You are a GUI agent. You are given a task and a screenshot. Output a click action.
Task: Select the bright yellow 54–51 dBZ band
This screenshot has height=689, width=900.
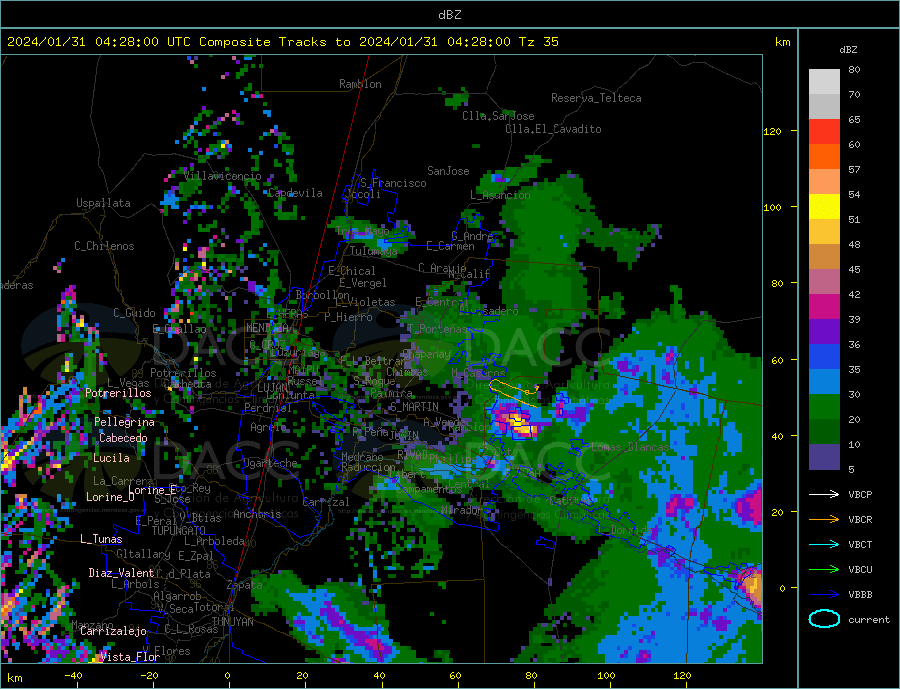coord(824,207)
